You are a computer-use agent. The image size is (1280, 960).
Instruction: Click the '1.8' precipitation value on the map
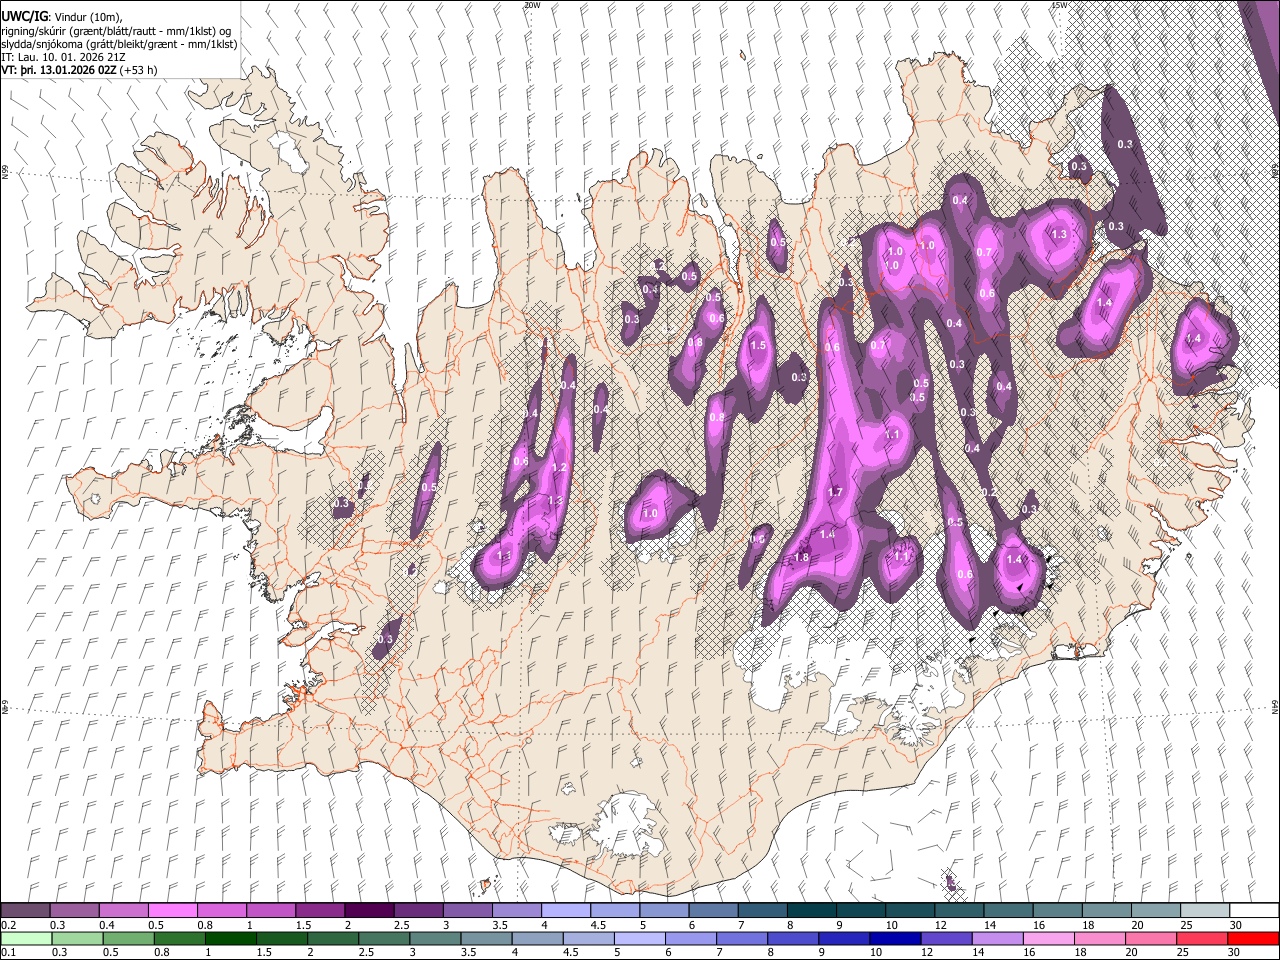coord(801,557)
